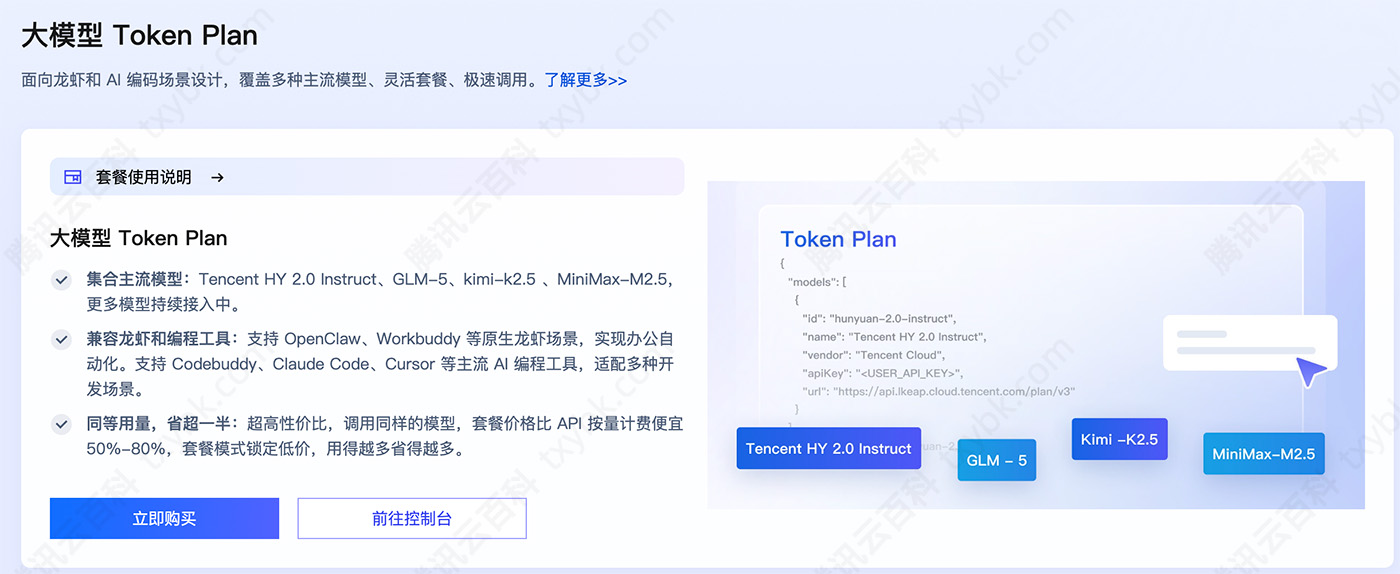The width and height of the screenshot is (1400, 574).
Task: Click the page title 大模型 Token Plan
Action: coord(140,36)
